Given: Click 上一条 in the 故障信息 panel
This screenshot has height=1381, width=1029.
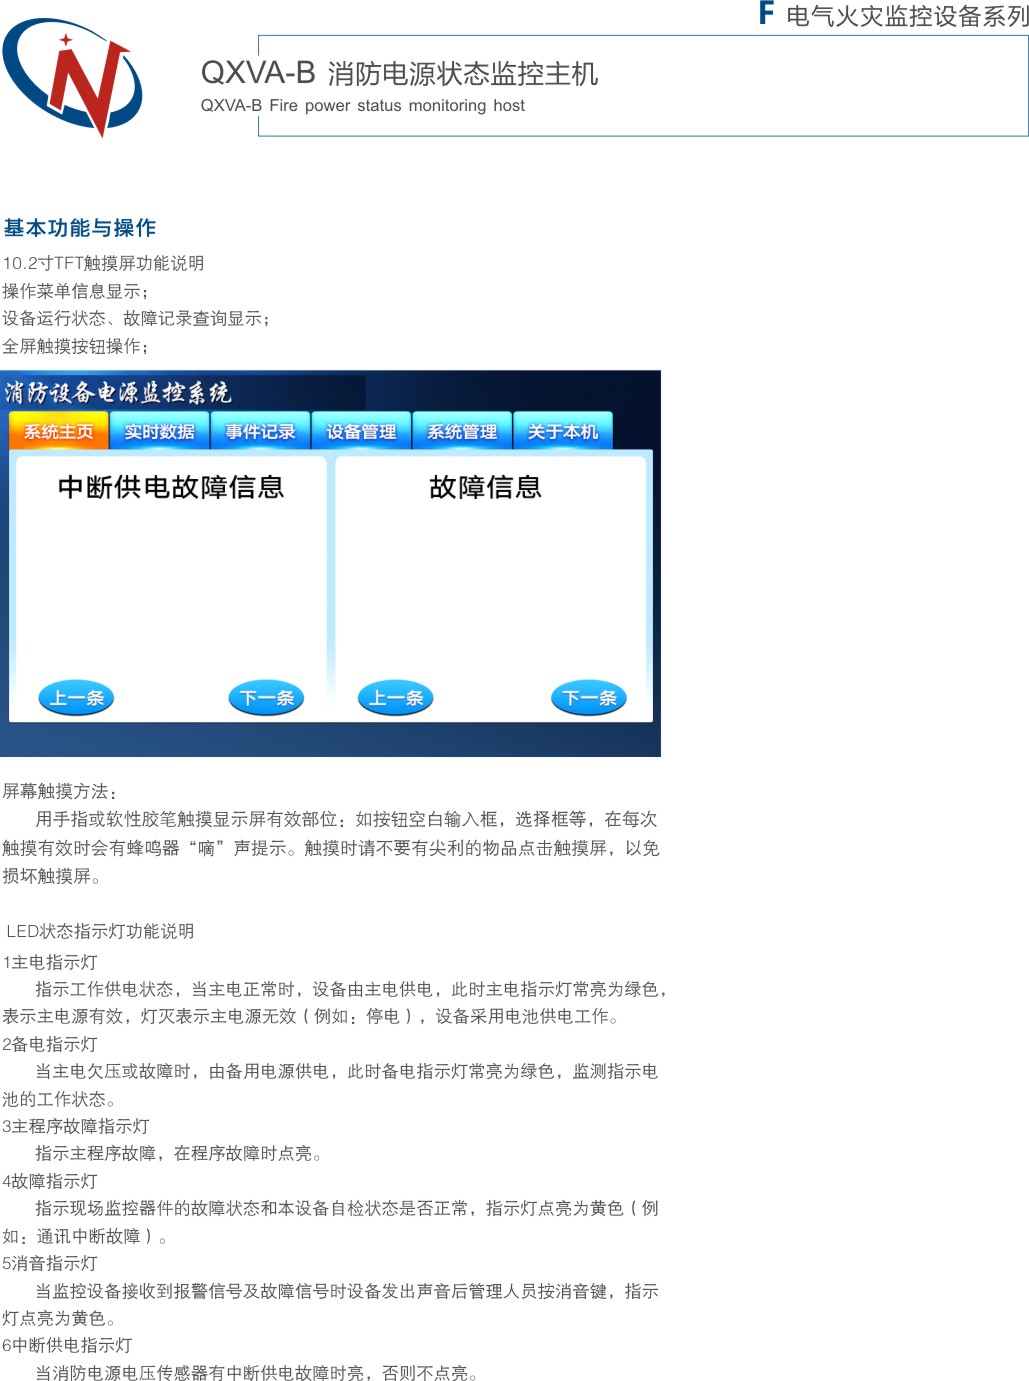Looking at the screenshot, I should tap(396, 698).
